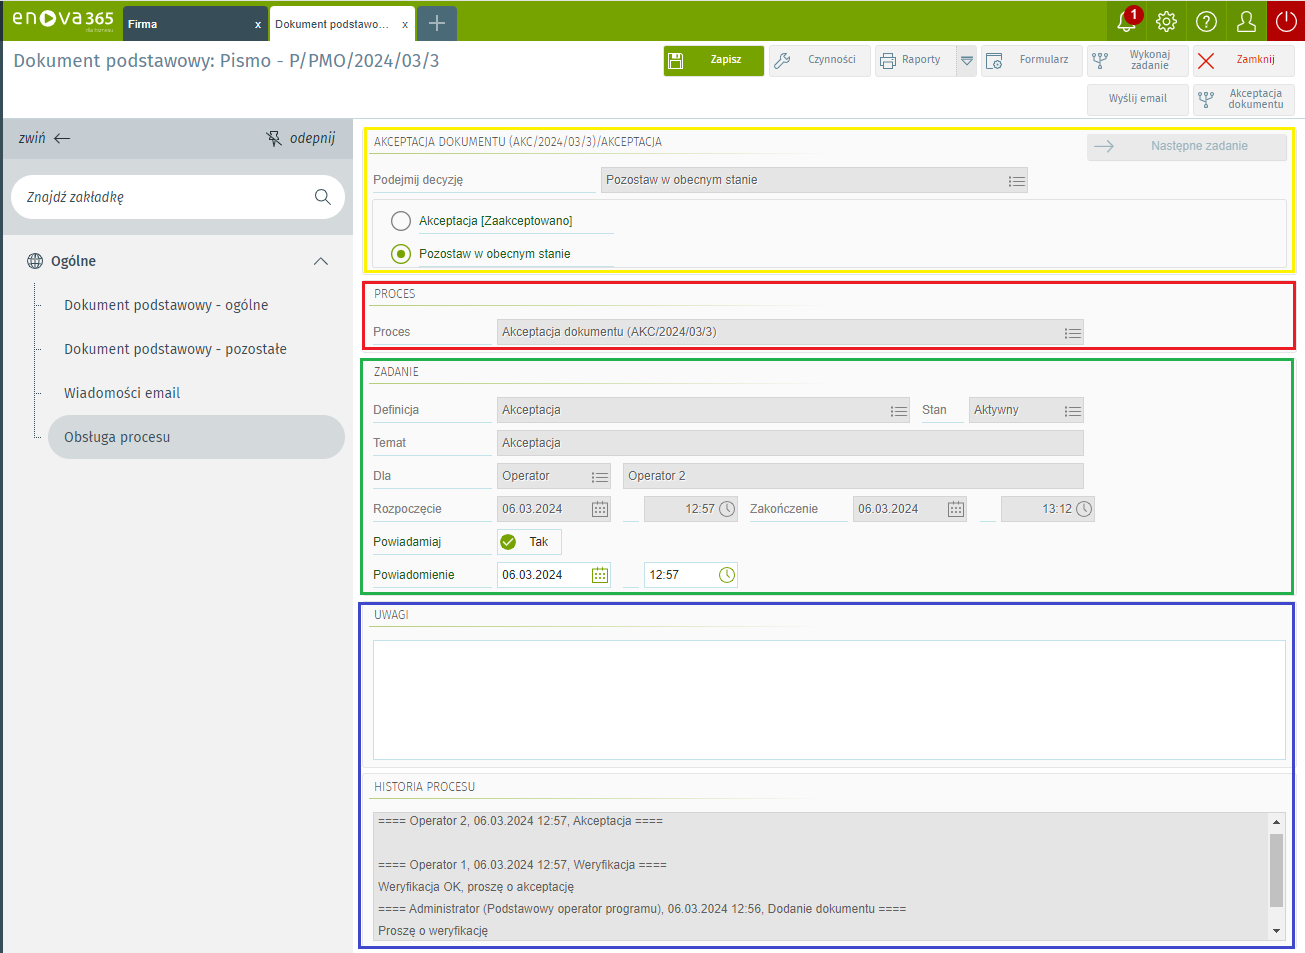
Task: Collapse the Ogólne section chevron
Action: 321,261
